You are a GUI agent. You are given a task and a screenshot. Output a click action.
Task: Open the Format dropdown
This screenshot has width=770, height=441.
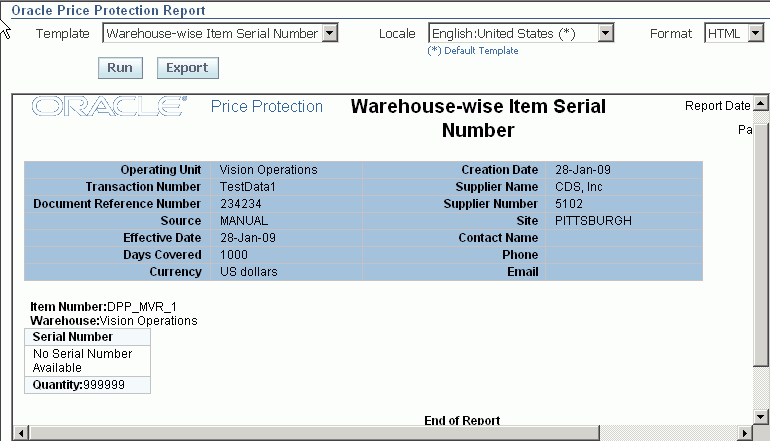click(734, 33)
